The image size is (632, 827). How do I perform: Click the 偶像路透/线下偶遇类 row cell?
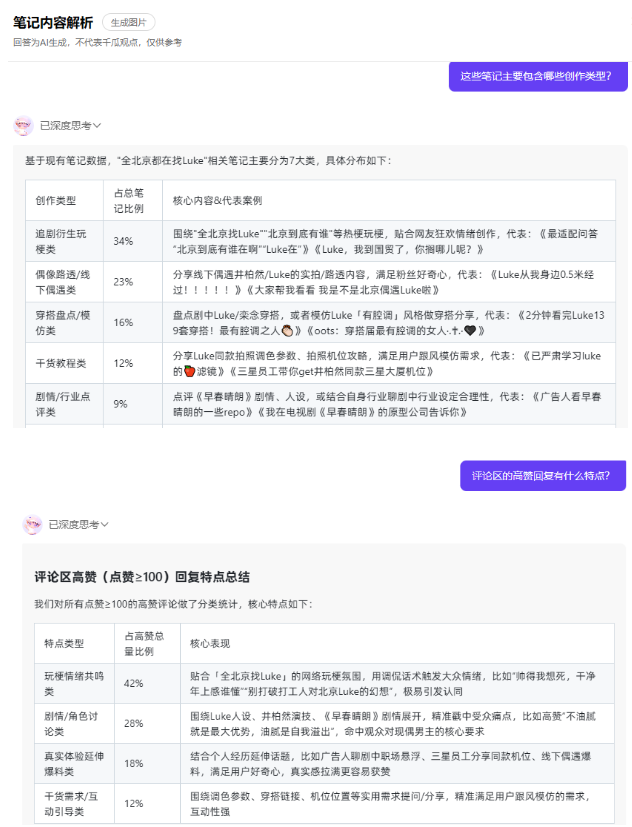[64, 282]
